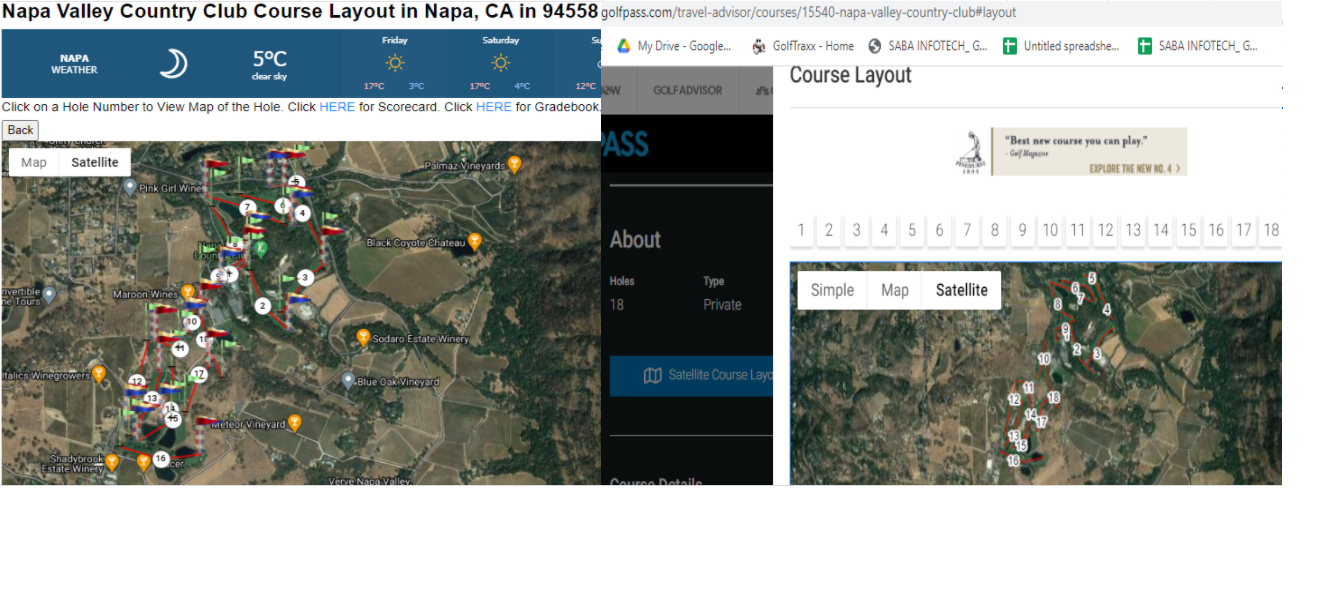This screenshot has width=1338, height=594.
Task: Click hole 17 marker on GolfTraxx map
Action: click(199, 374)
